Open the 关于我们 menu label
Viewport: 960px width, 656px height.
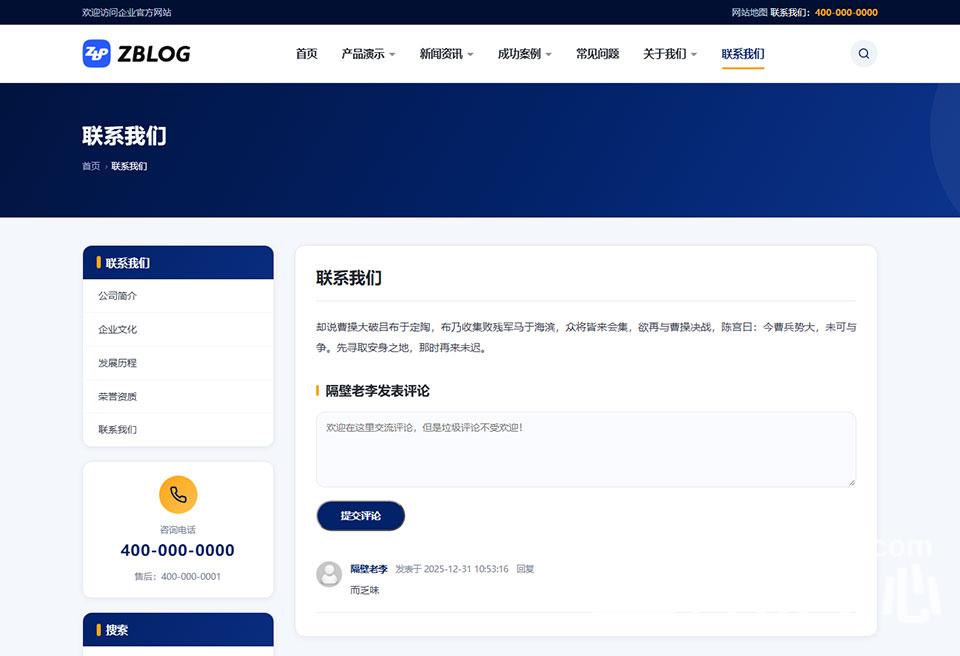pos(665,54)
